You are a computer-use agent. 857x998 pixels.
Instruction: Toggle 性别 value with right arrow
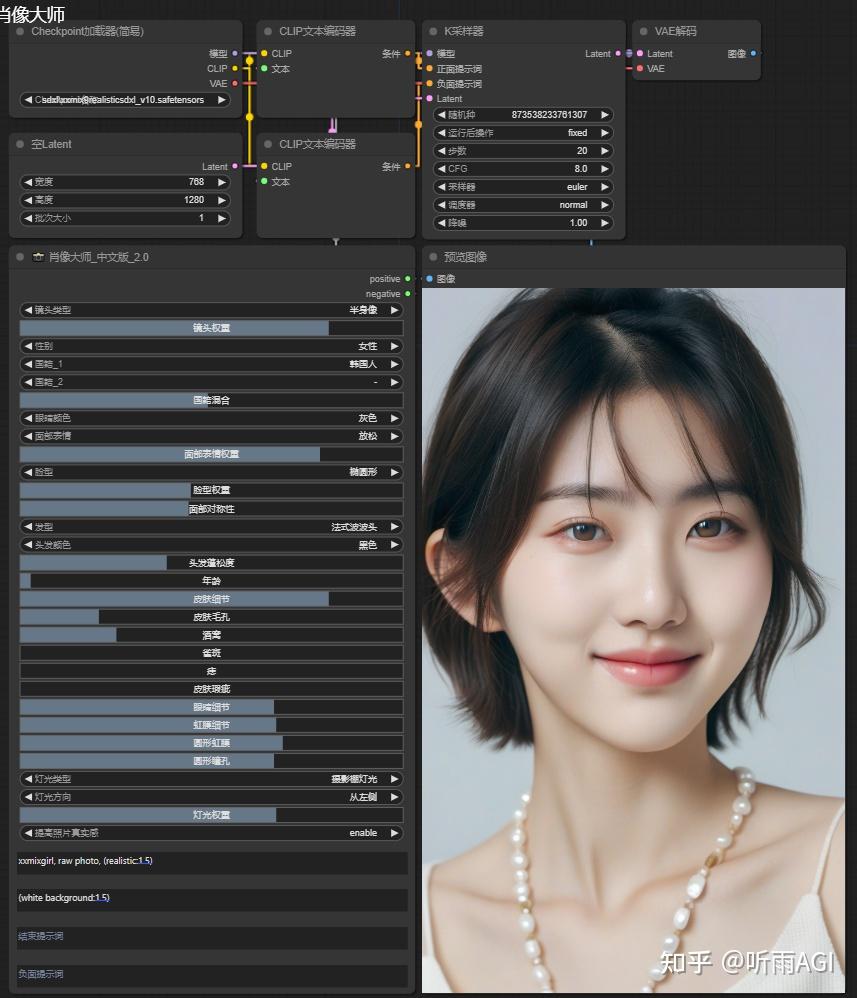394,346
